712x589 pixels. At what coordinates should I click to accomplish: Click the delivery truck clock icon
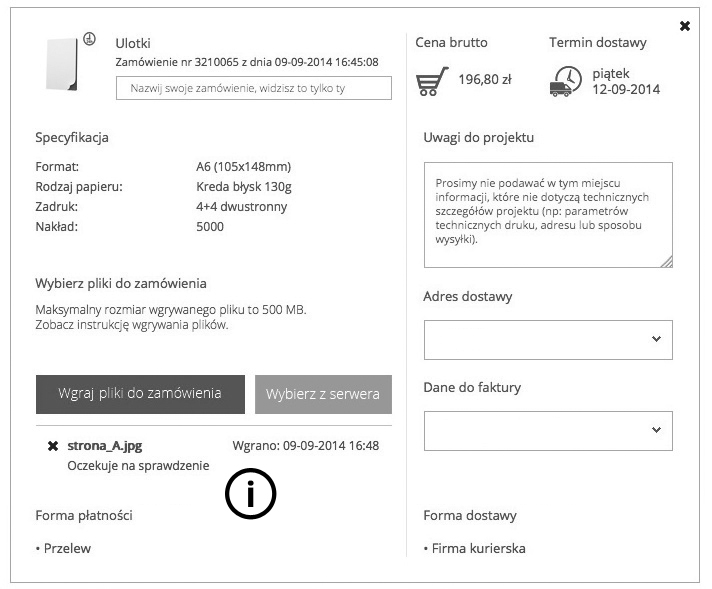tap(565, 81)
